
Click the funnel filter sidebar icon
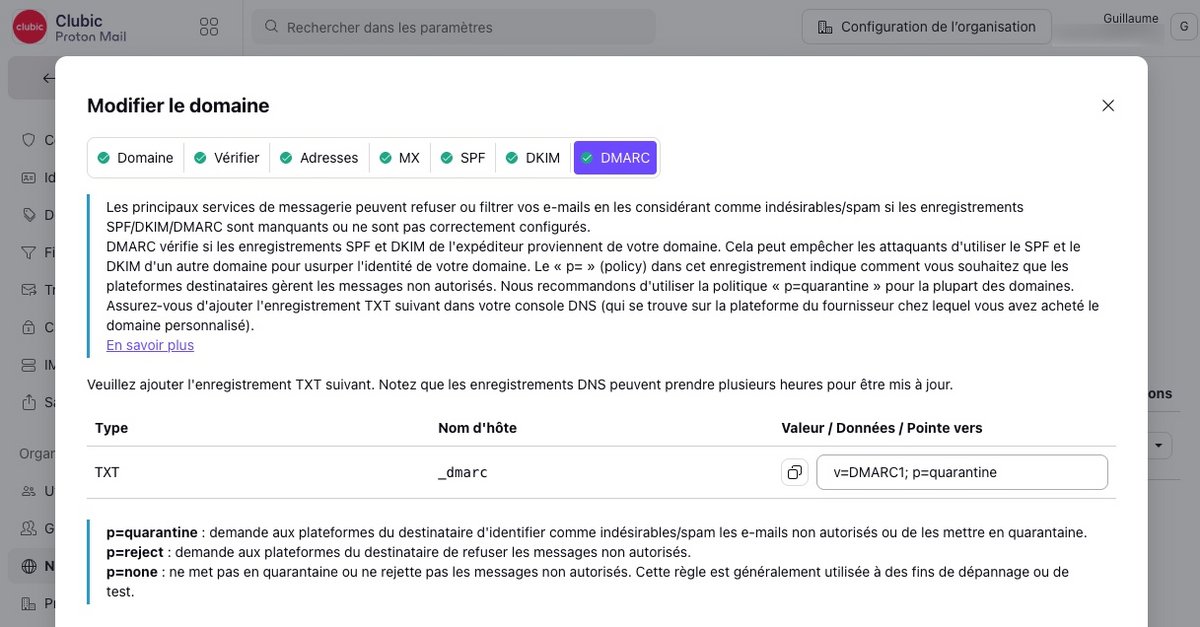(29, 252)
